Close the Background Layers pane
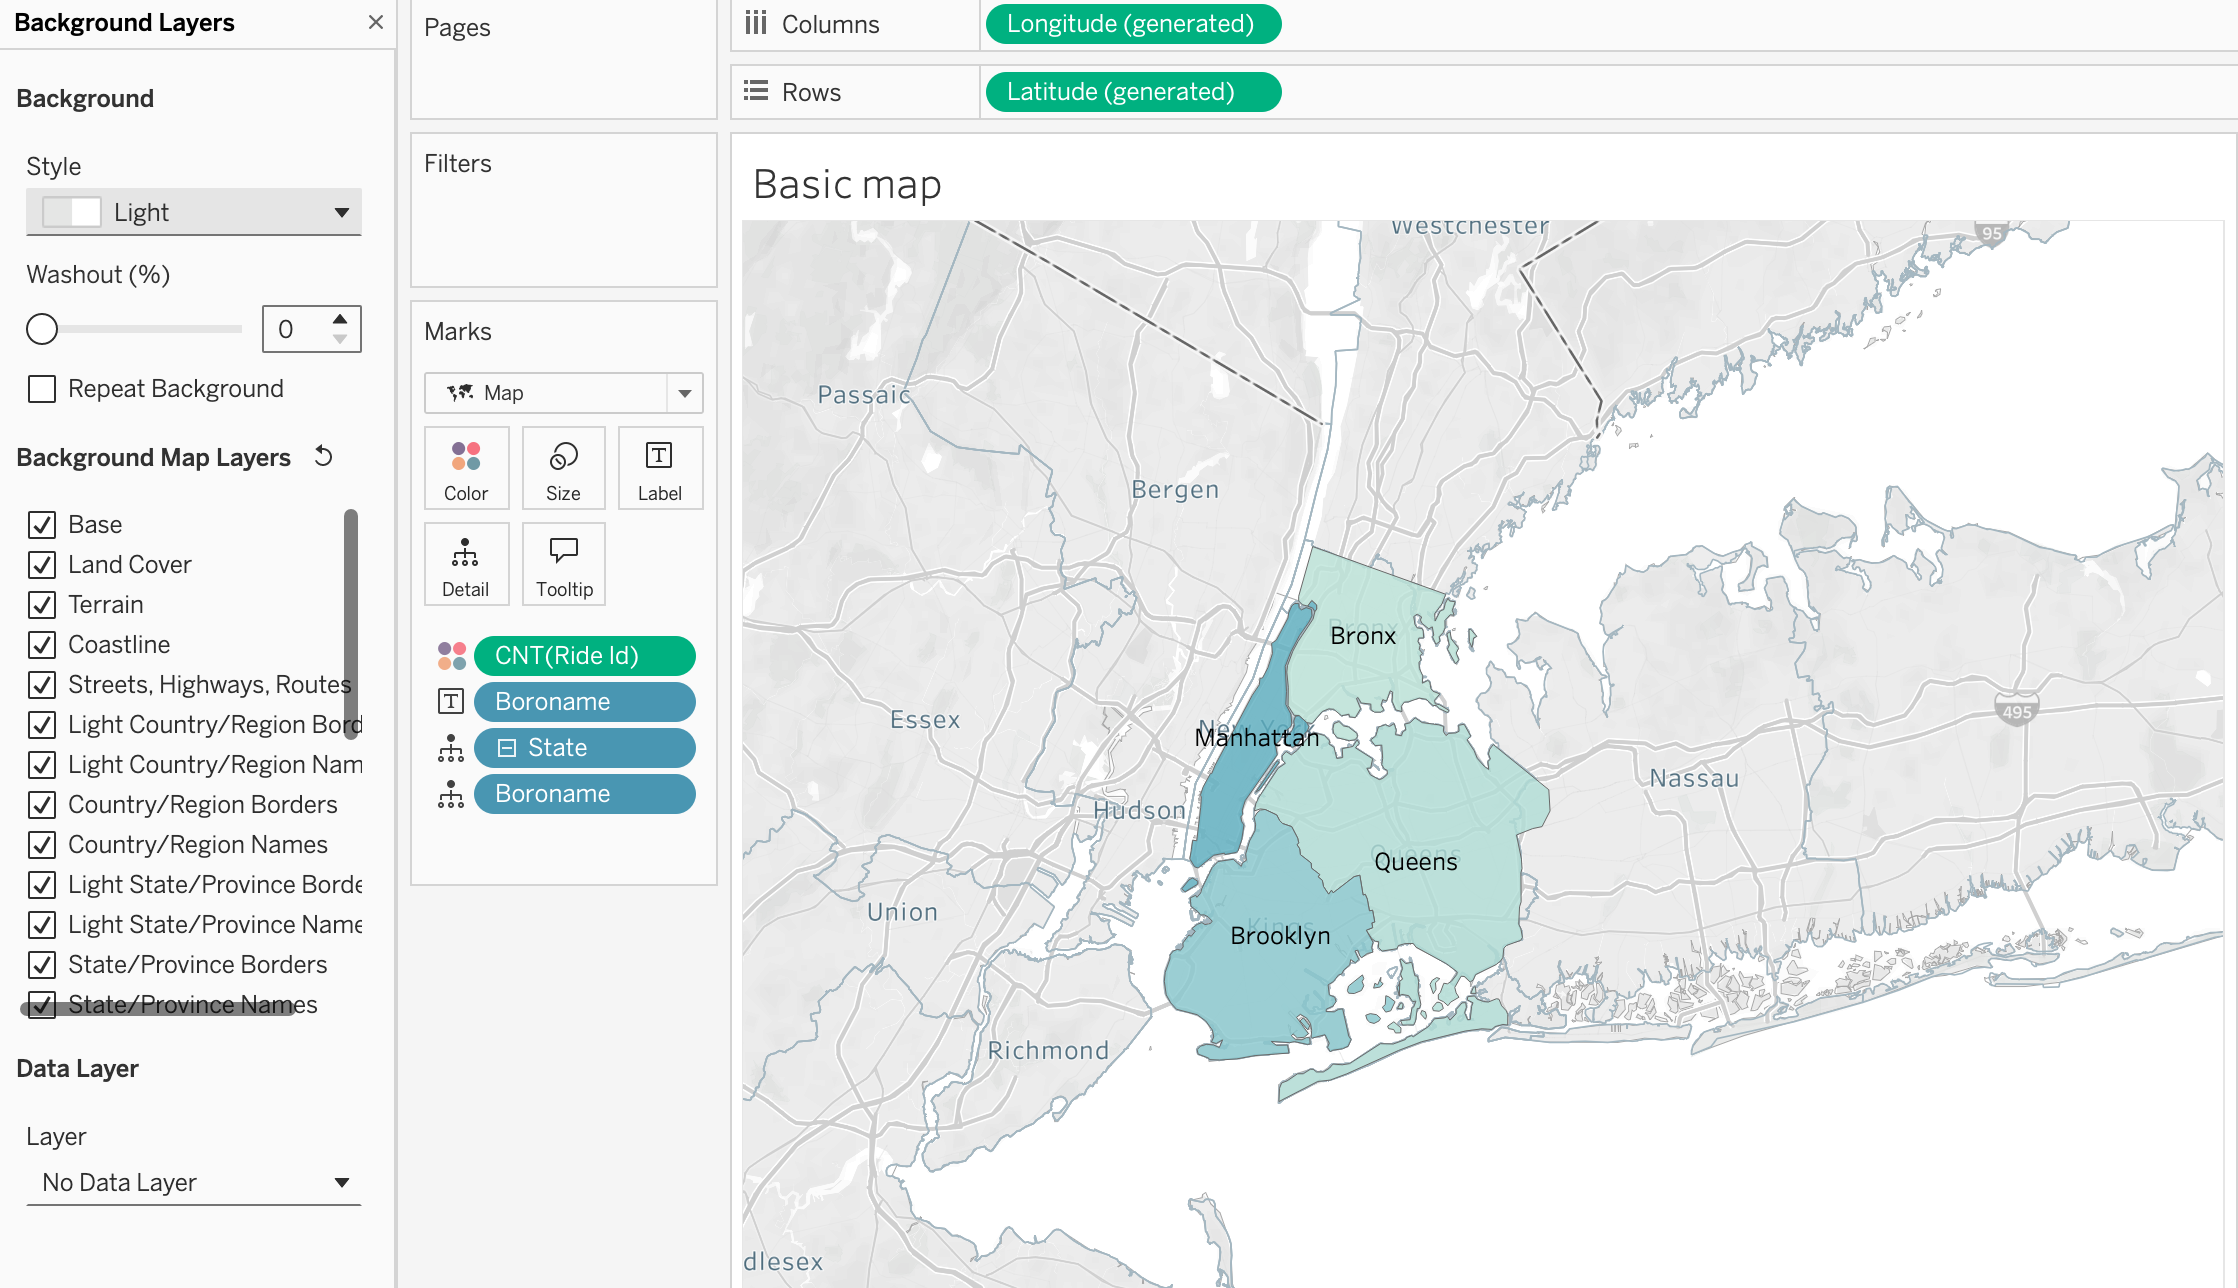2238x1288 pixels. pos(376,22)
